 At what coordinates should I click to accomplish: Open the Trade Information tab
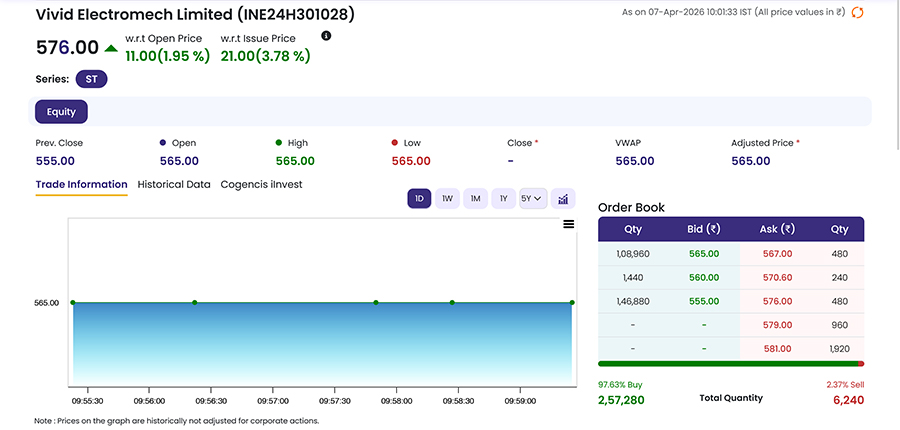[82, 185]
